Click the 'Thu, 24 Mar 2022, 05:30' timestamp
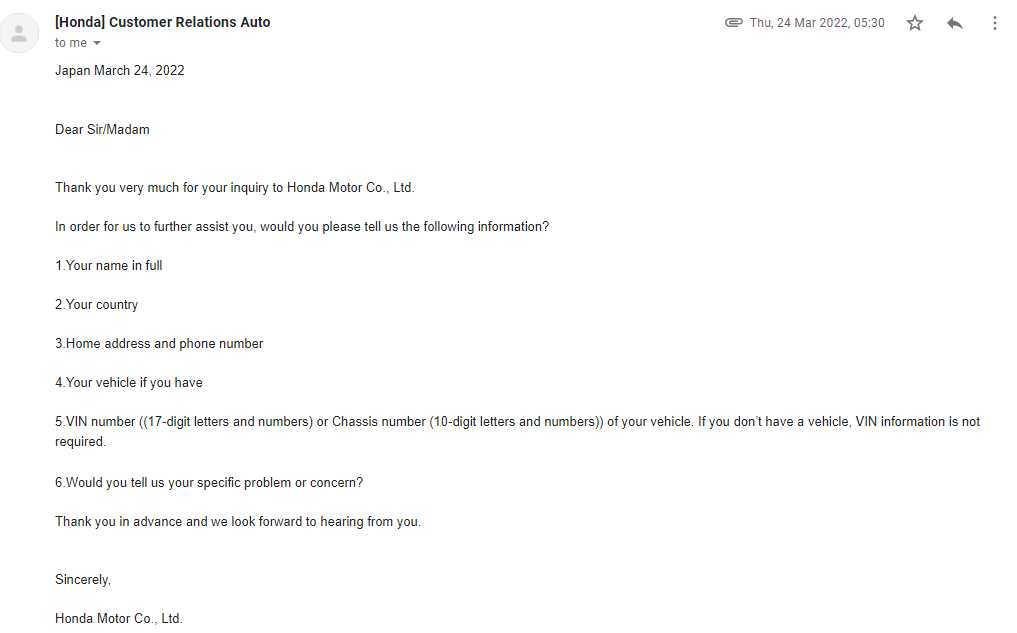 (817, 23)
